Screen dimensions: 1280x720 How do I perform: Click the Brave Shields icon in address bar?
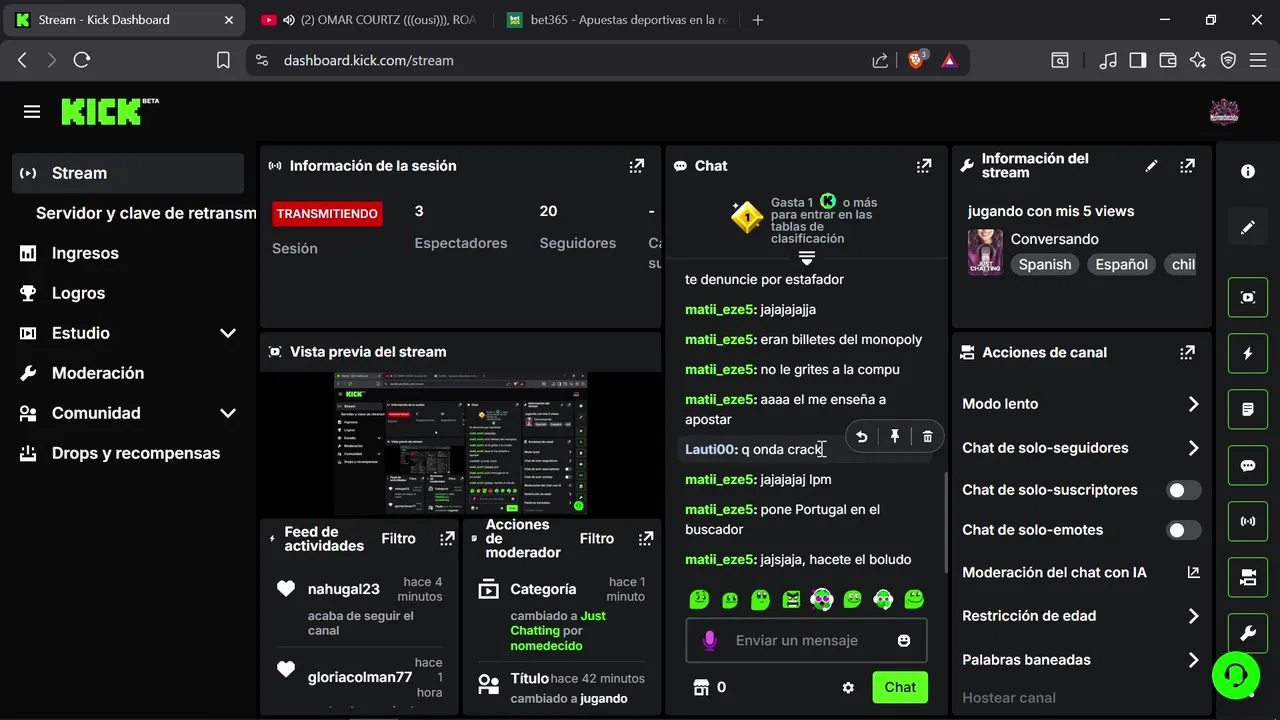(916, 60)
